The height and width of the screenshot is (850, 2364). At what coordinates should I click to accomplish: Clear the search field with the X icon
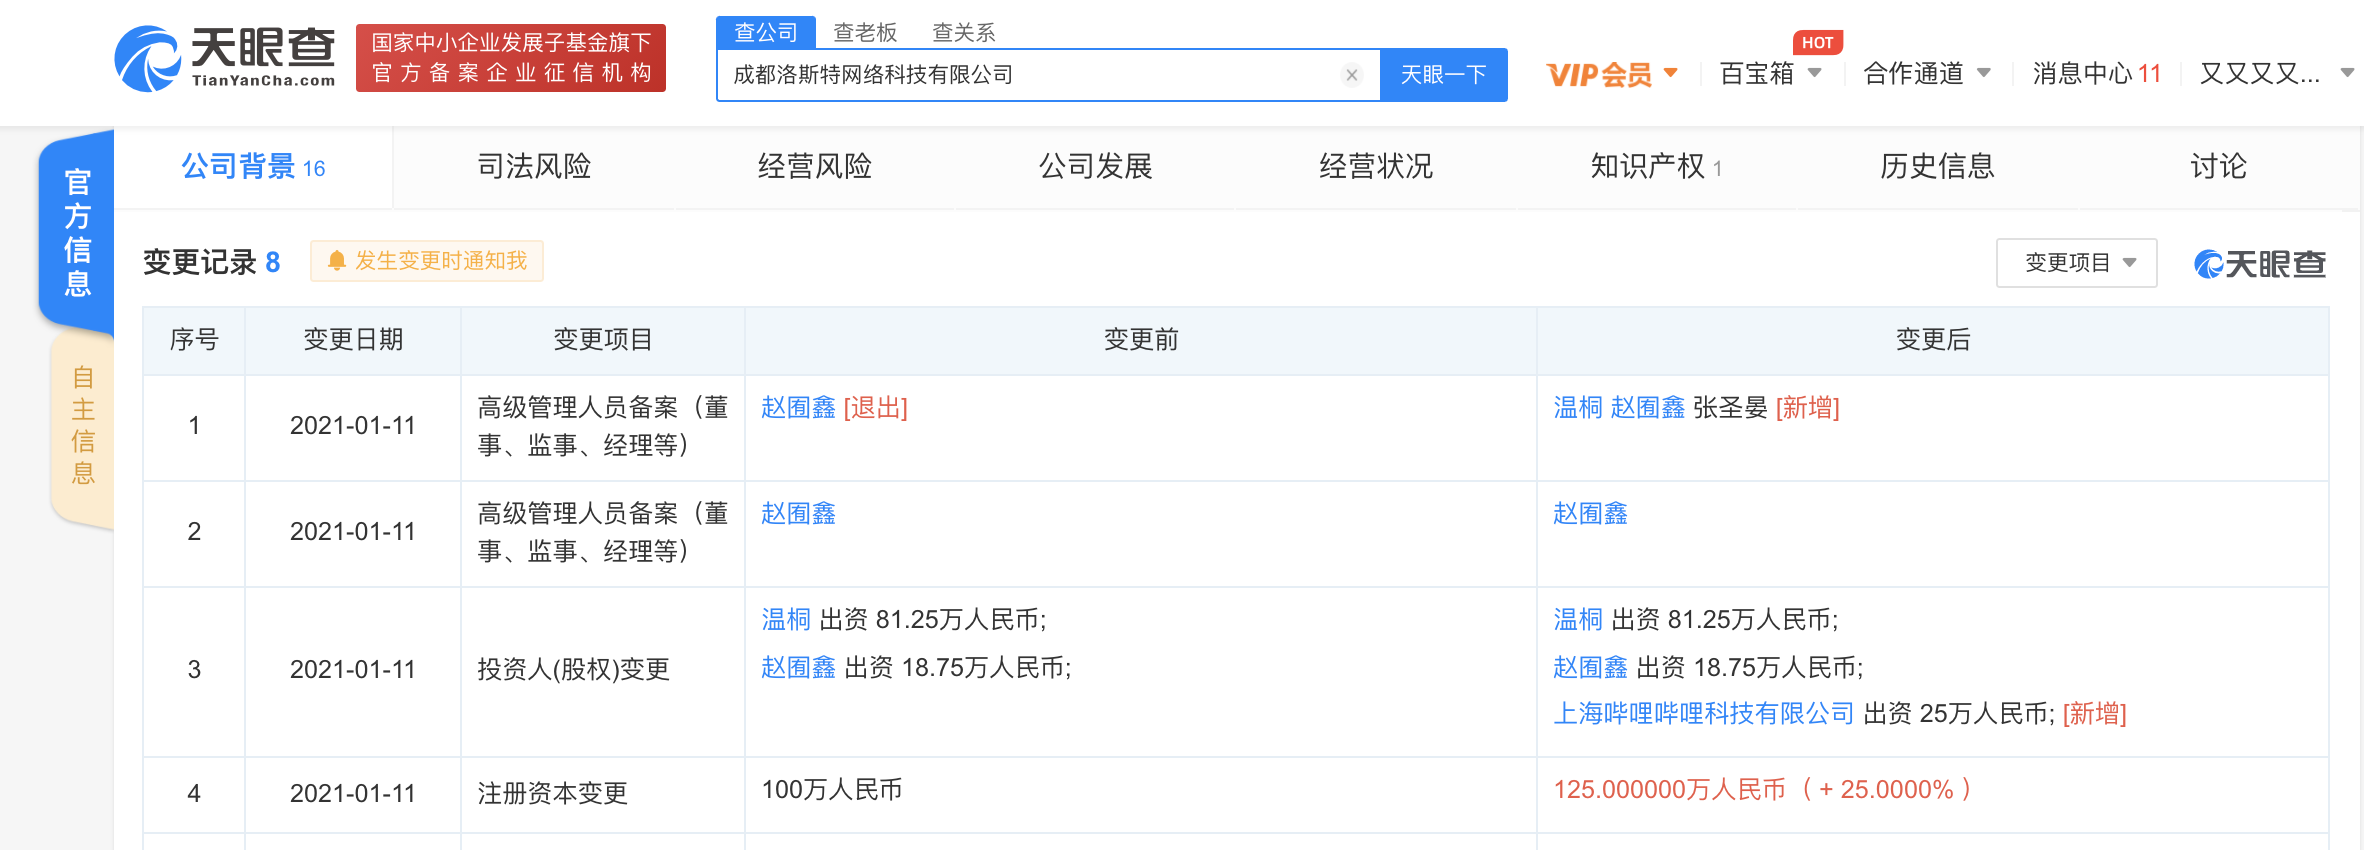click(x=1351, y=75)
